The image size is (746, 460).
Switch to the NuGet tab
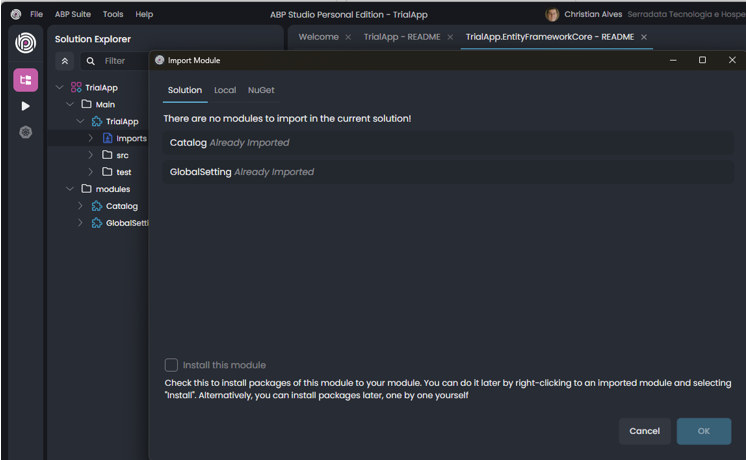coord(261,90)
